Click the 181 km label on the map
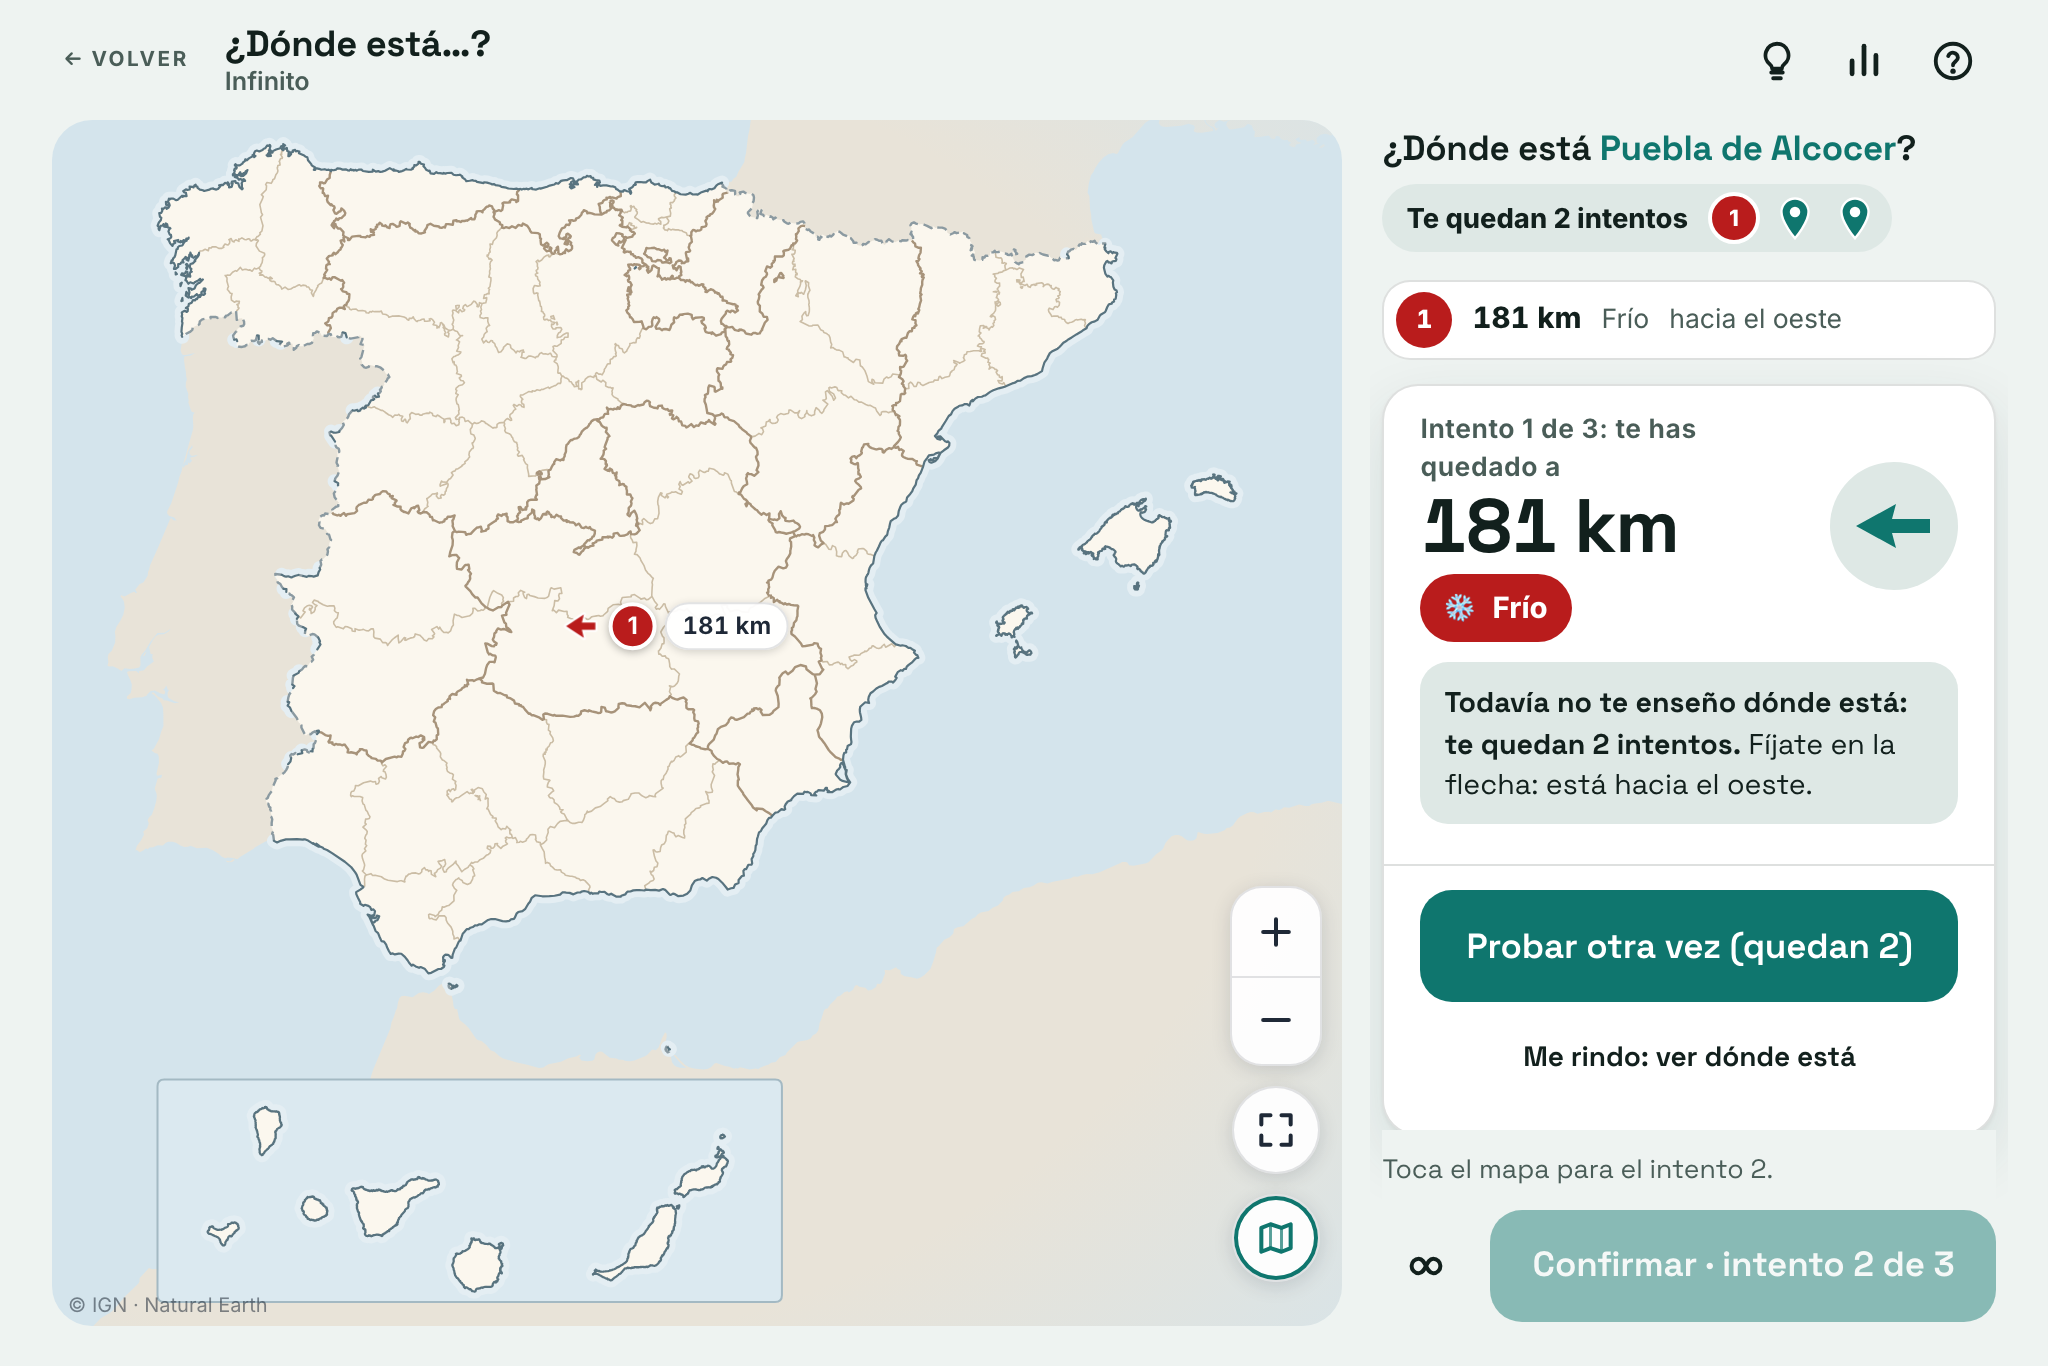 (x=727, y=626)
